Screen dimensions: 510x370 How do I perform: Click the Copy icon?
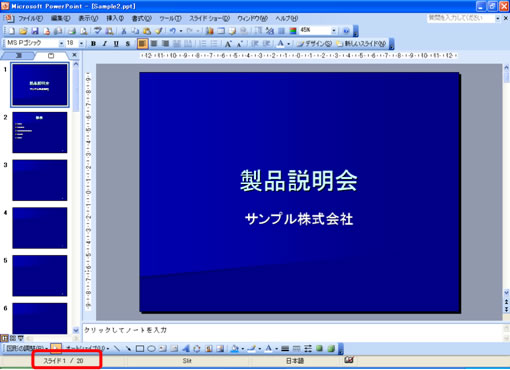(x=135, y=31)
